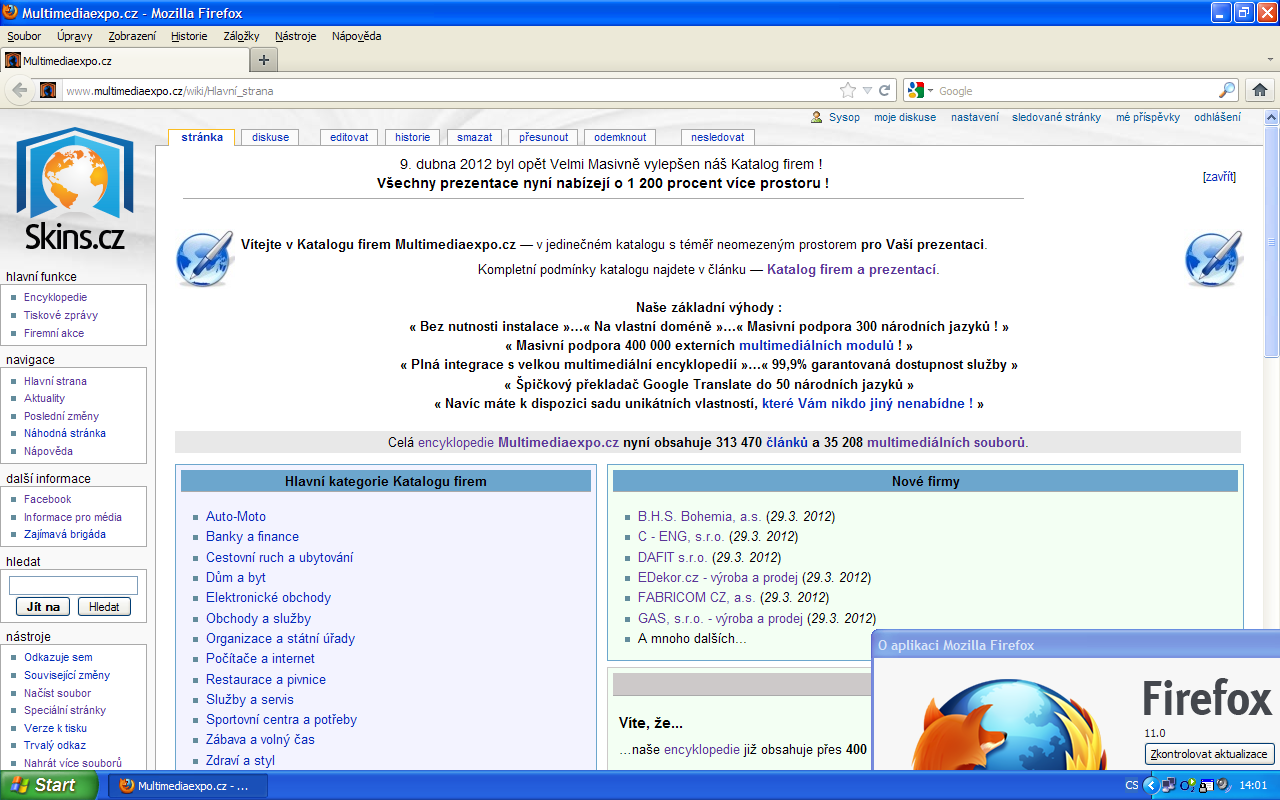Expand hidden system tray icons chevron
Image resolution: width=1280 pixels, height=800 pixels.
(x=1150, y=785)
